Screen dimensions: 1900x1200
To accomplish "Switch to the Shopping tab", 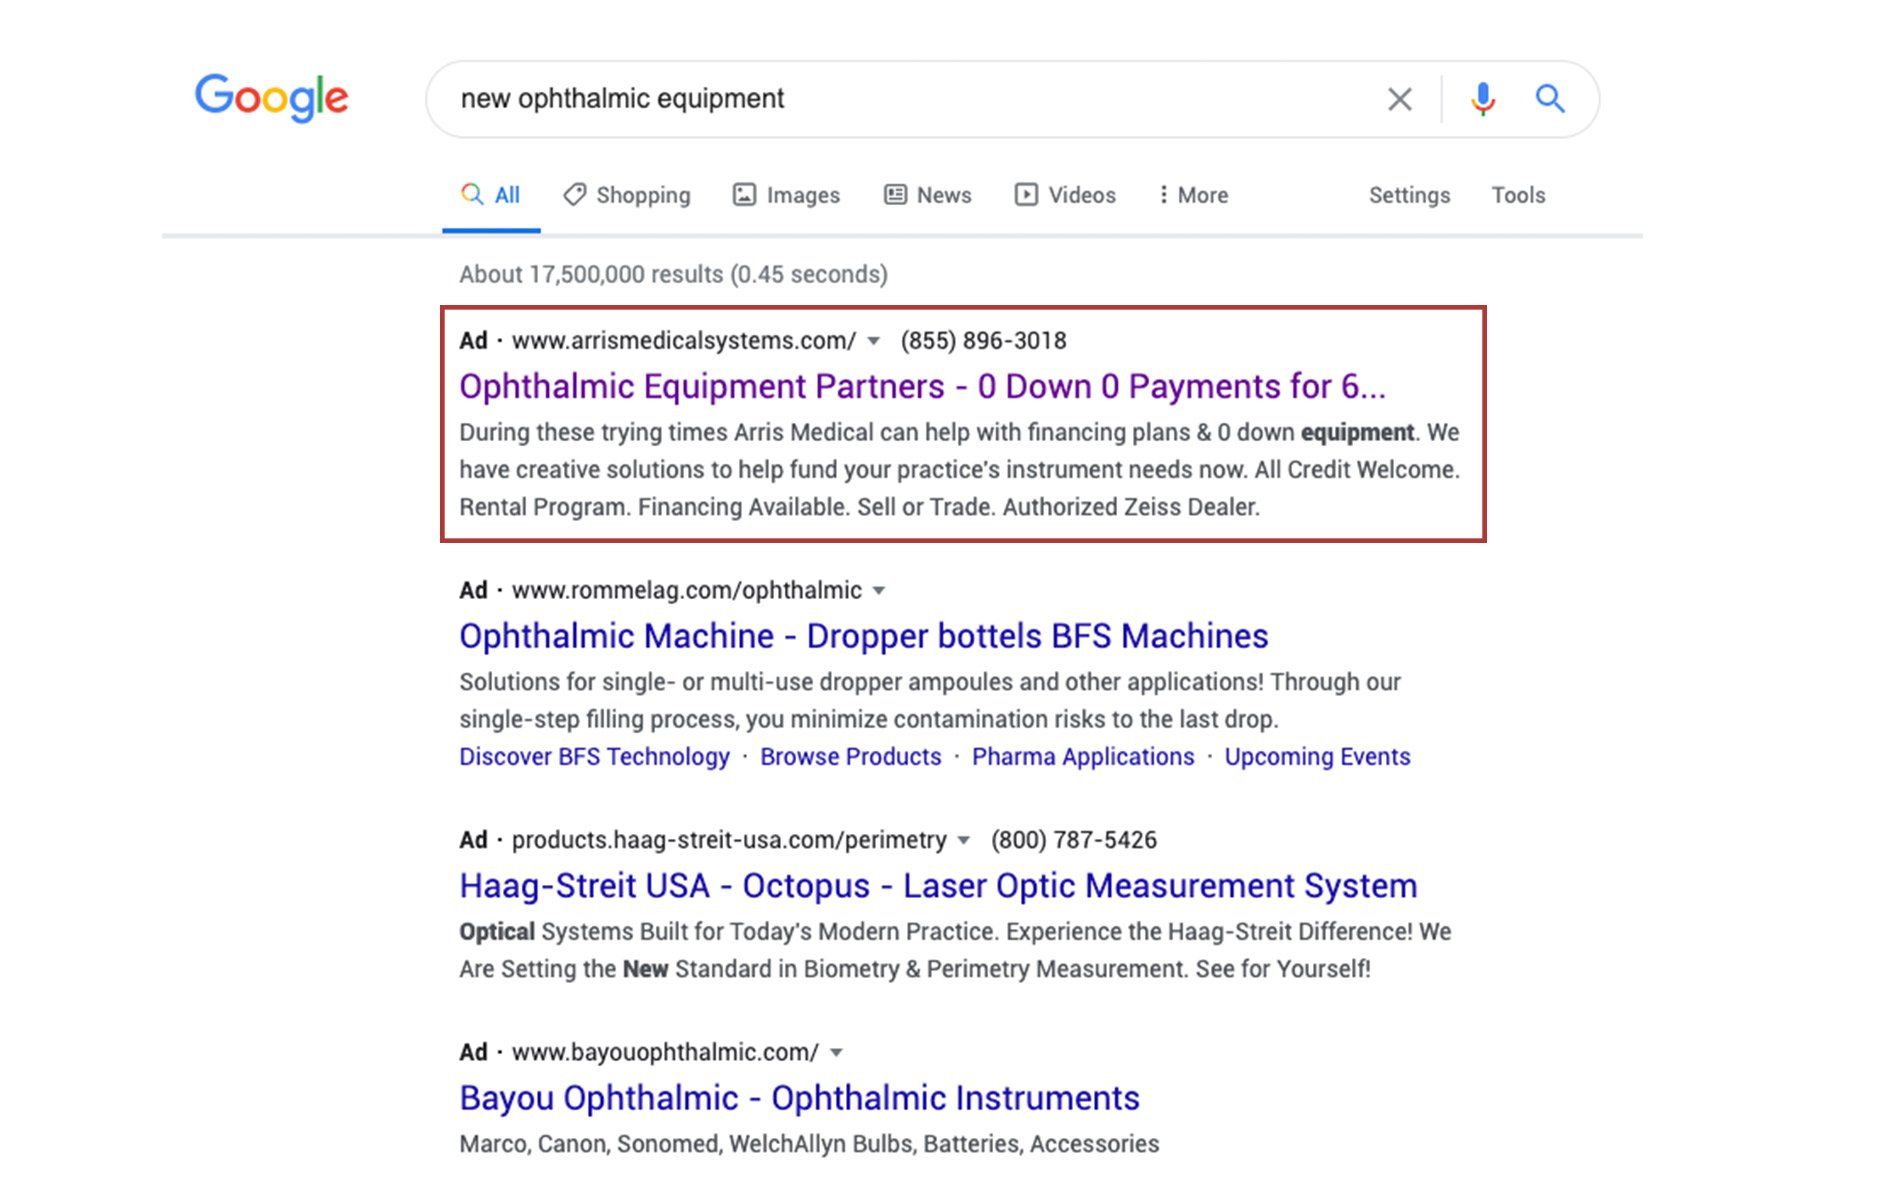I will coord(627,195).
